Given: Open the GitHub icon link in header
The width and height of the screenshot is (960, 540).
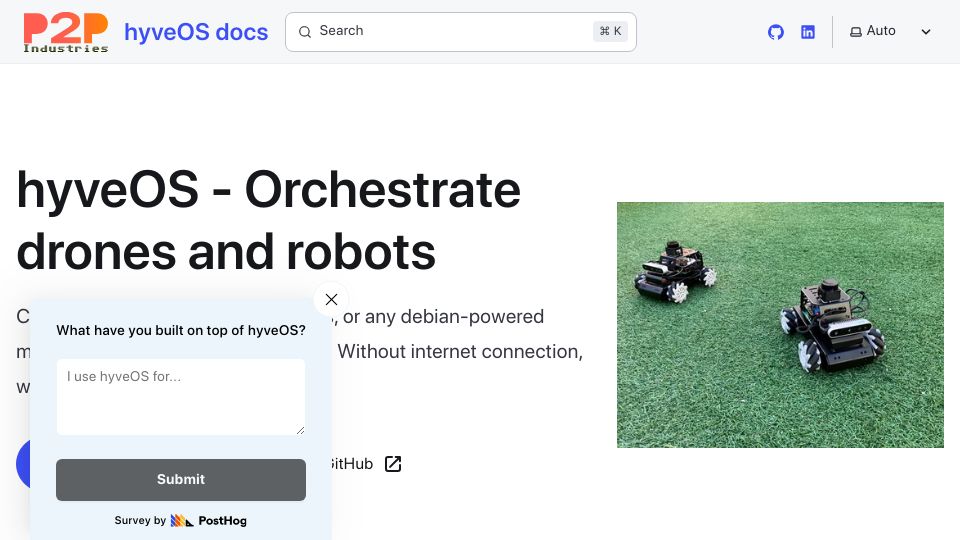Looking at the screenshot, I should point(776,32).
